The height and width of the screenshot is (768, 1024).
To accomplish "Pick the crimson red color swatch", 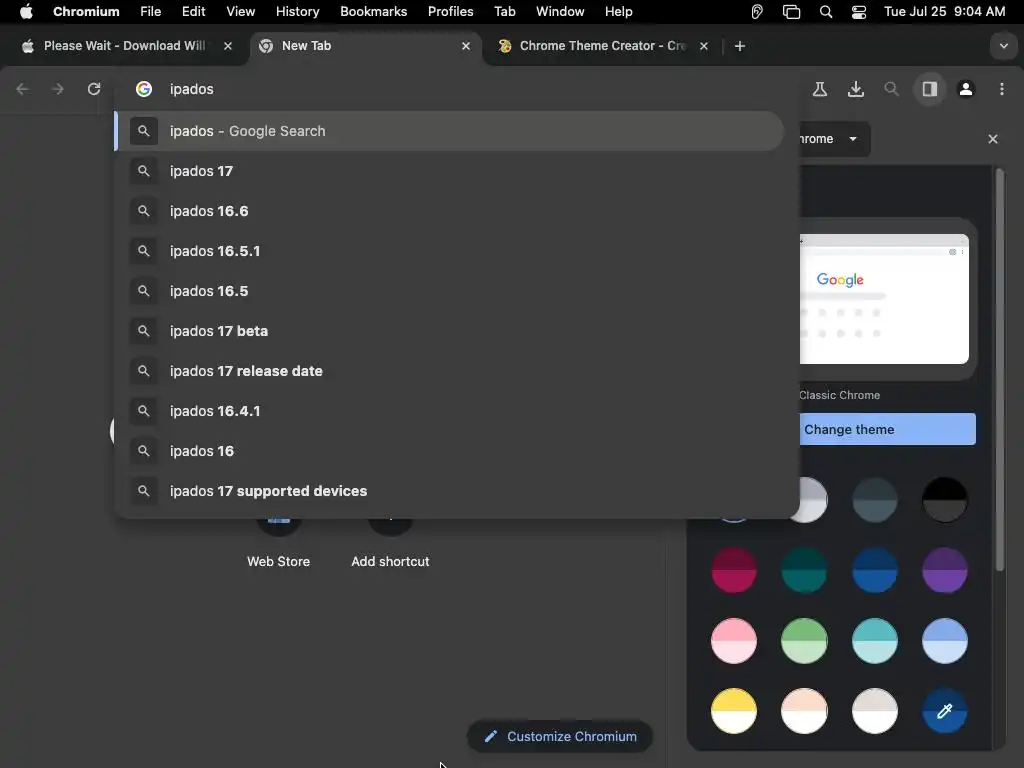I will pyautogui.click(x=734, y=571).
